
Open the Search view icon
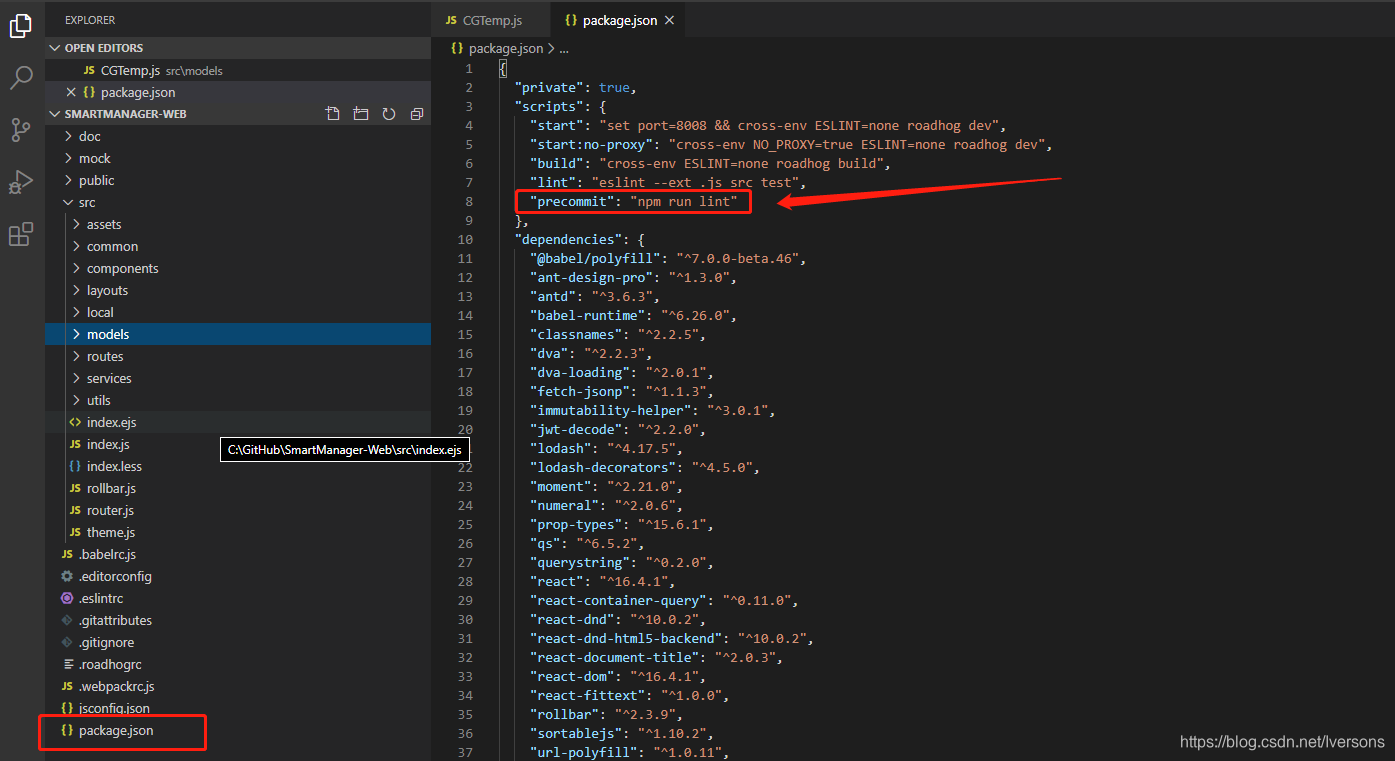pos(21,78)
